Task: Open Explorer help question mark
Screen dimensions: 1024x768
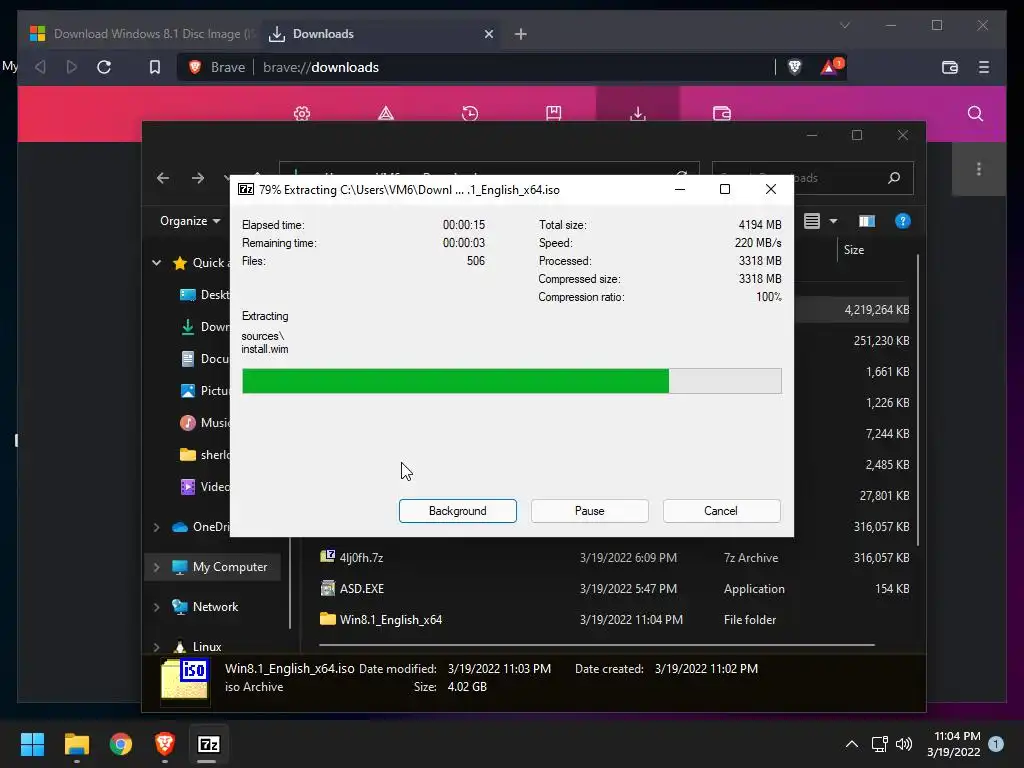Action: point(903,221)
